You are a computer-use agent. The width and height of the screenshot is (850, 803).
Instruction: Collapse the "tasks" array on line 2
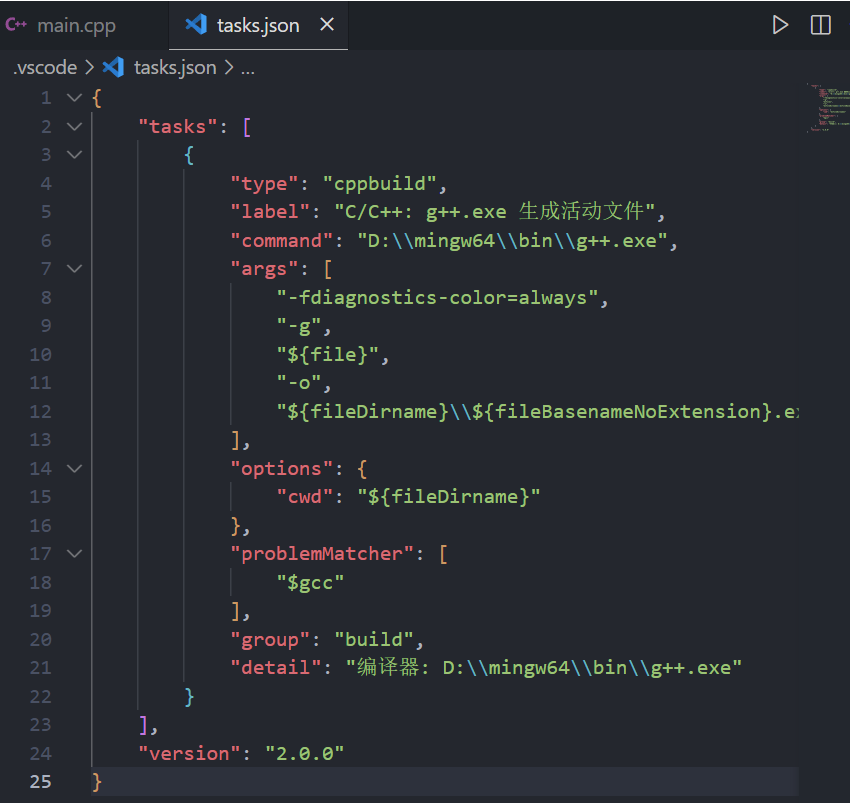[x=74, y=126]
